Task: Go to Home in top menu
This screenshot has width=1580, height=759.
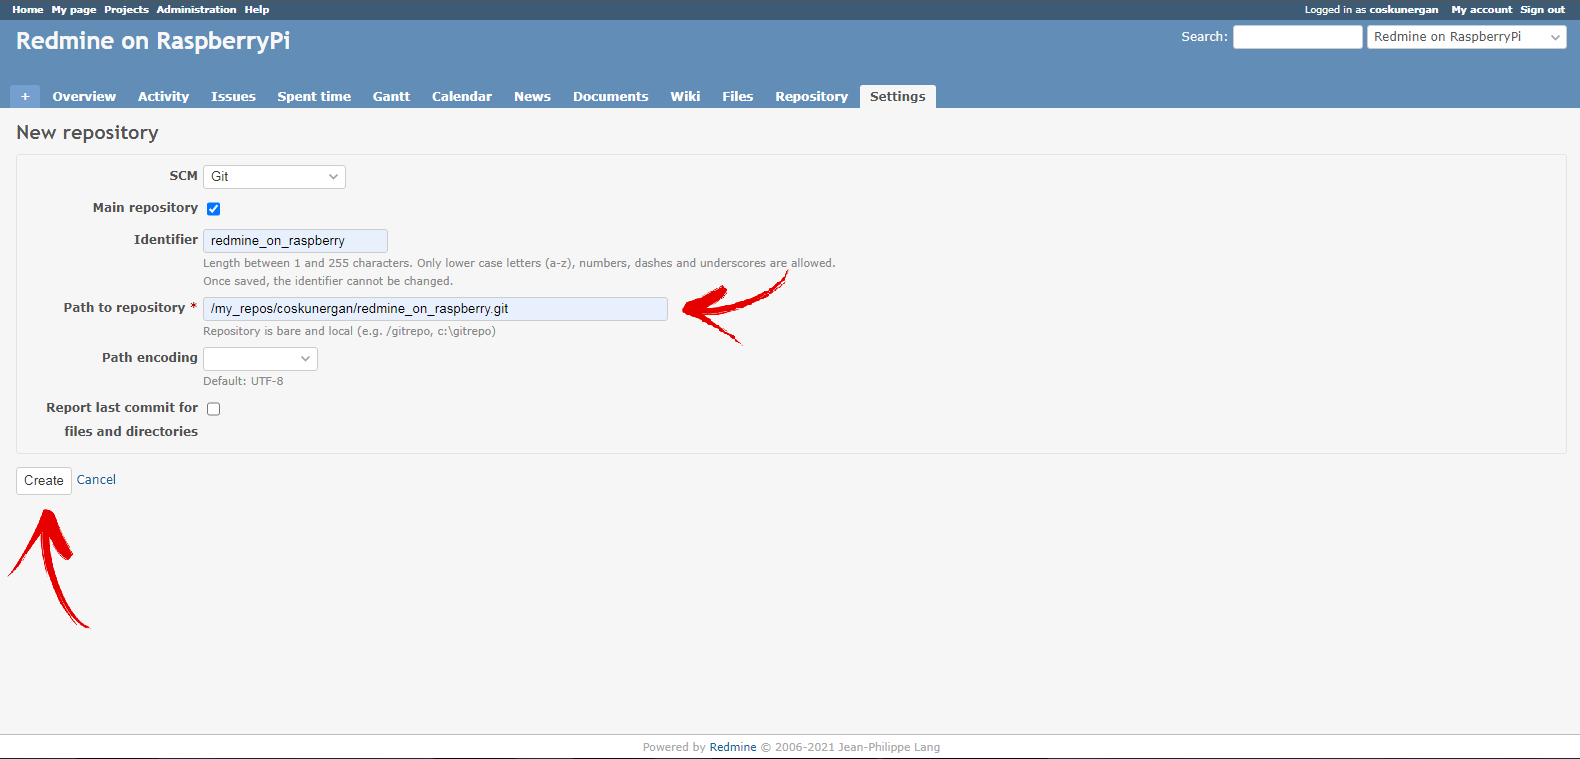Action: (28, 9)
